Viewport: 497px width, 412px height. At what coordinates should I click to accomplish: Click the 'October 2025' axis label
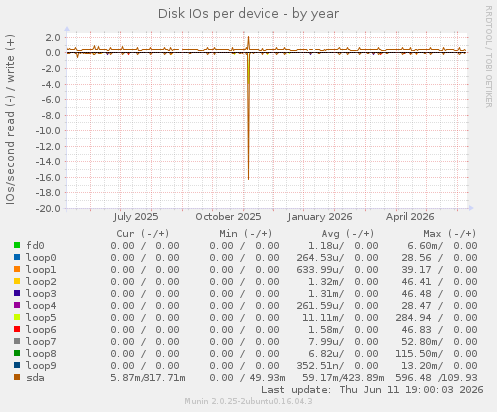[228, 217]
